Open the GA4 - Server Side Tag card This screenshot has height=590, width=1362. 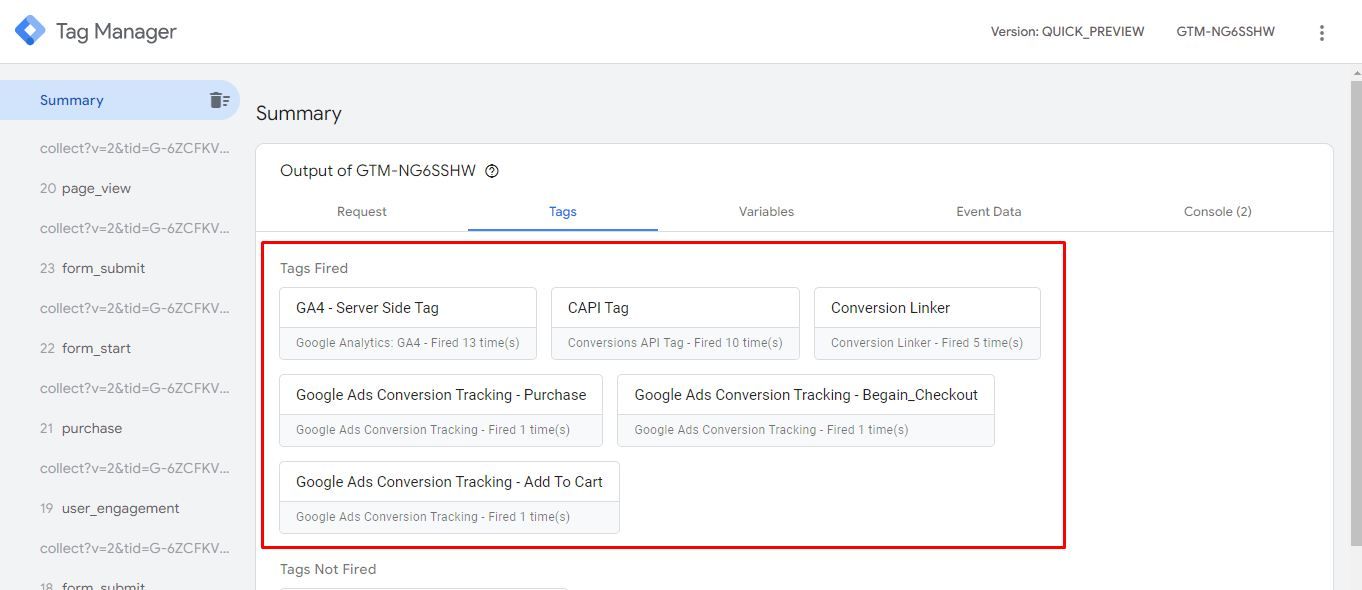tap(408, 324)
